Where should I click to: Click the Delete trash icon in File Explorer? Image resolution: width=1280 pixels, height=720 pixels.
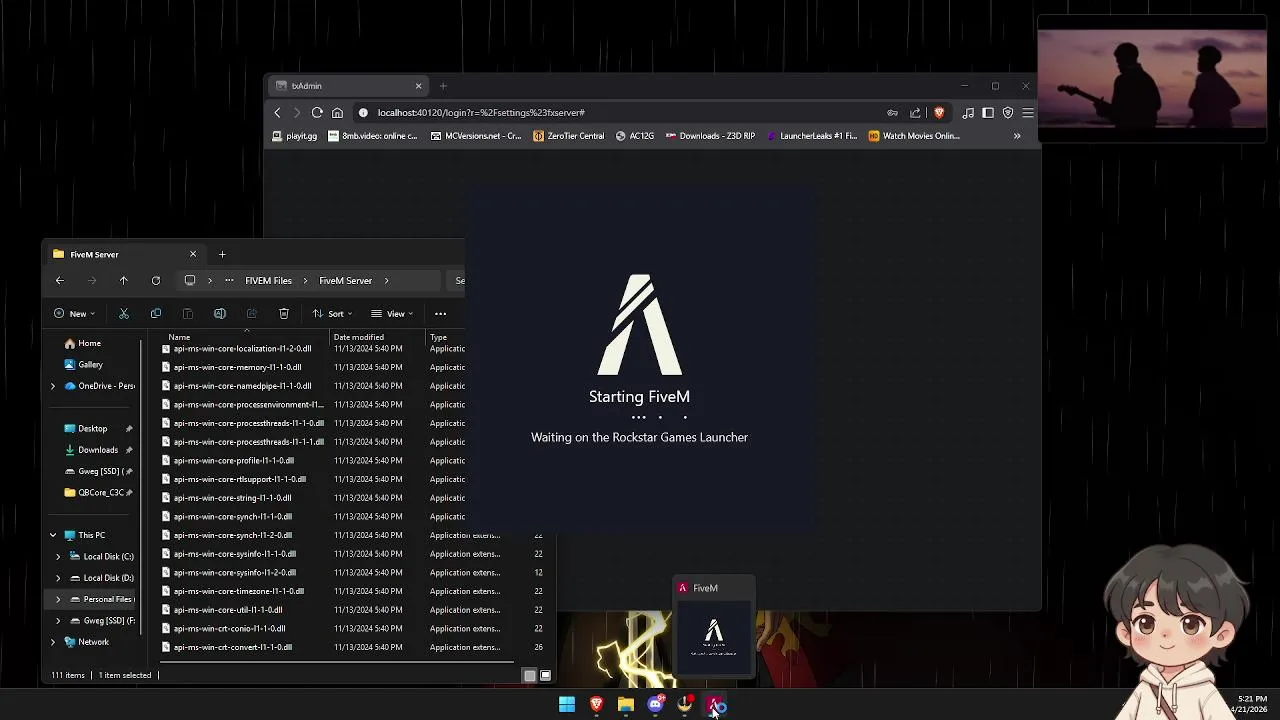284,314
